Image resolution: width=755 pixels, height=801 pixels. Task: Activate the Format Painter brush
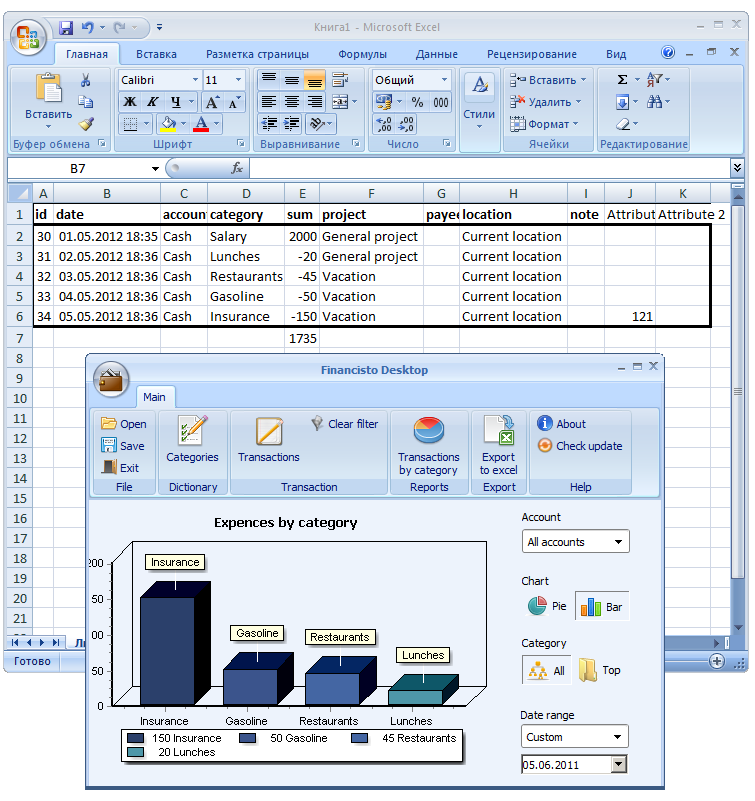pyautogui.click(x=85, y=124)
